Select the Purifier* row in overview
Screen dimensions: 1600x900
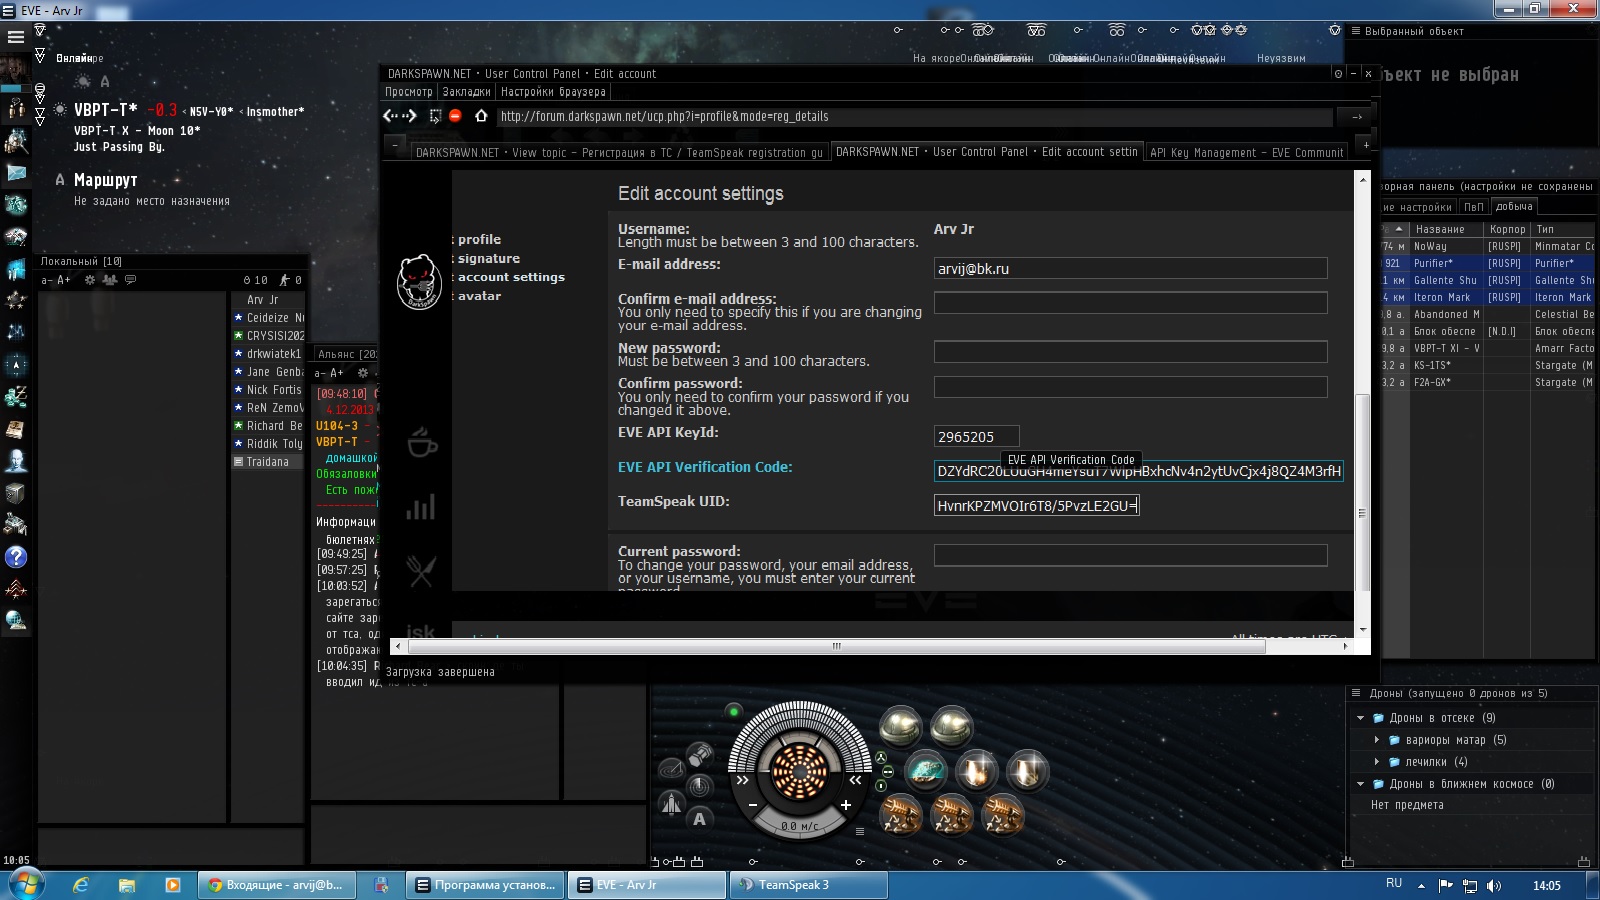[x=1488, y=263]
